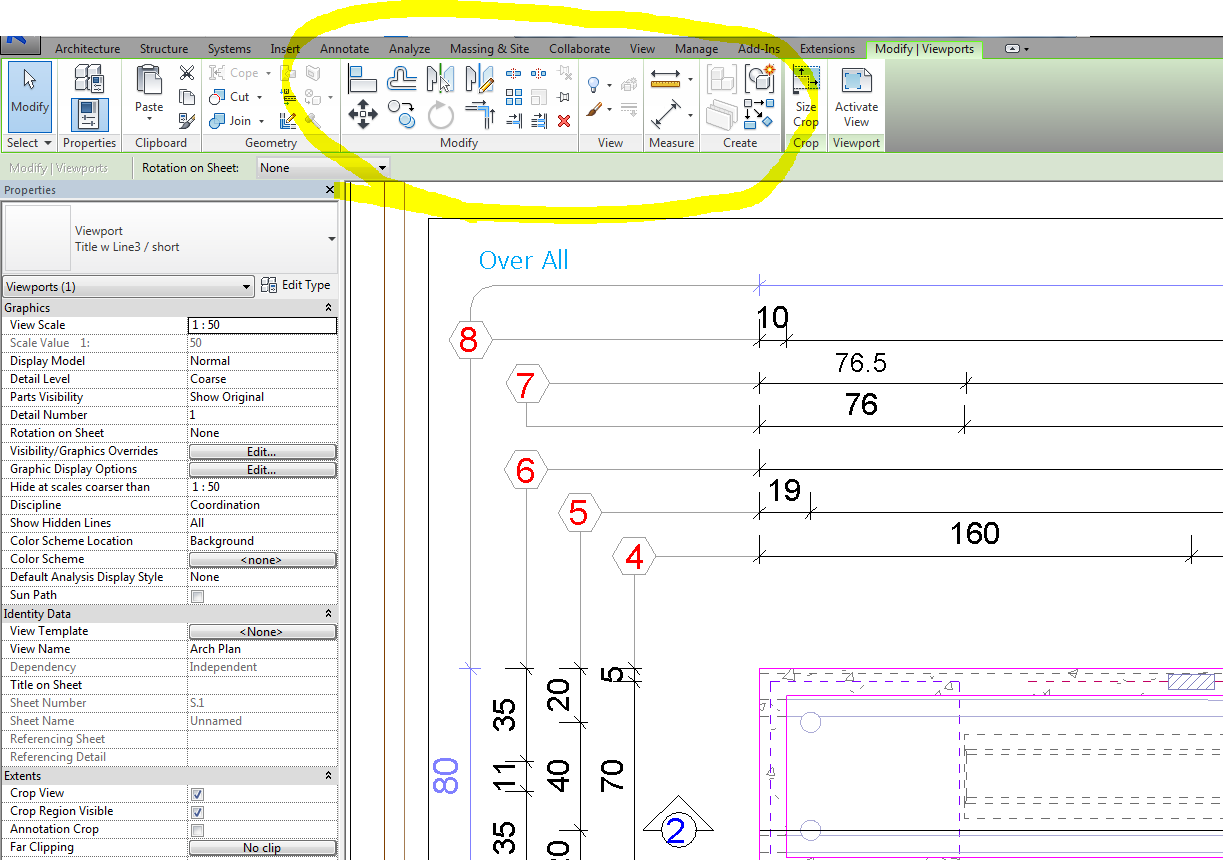Screen dimensions: 1223x860
Task: Open the Viewports (1) type selector dropdown
Action: click(x=247, y=286)
